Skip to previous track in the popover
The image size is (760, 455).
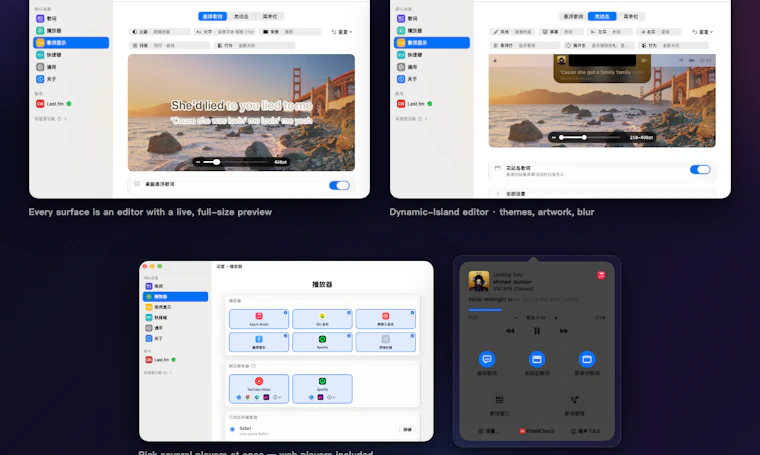510,331
